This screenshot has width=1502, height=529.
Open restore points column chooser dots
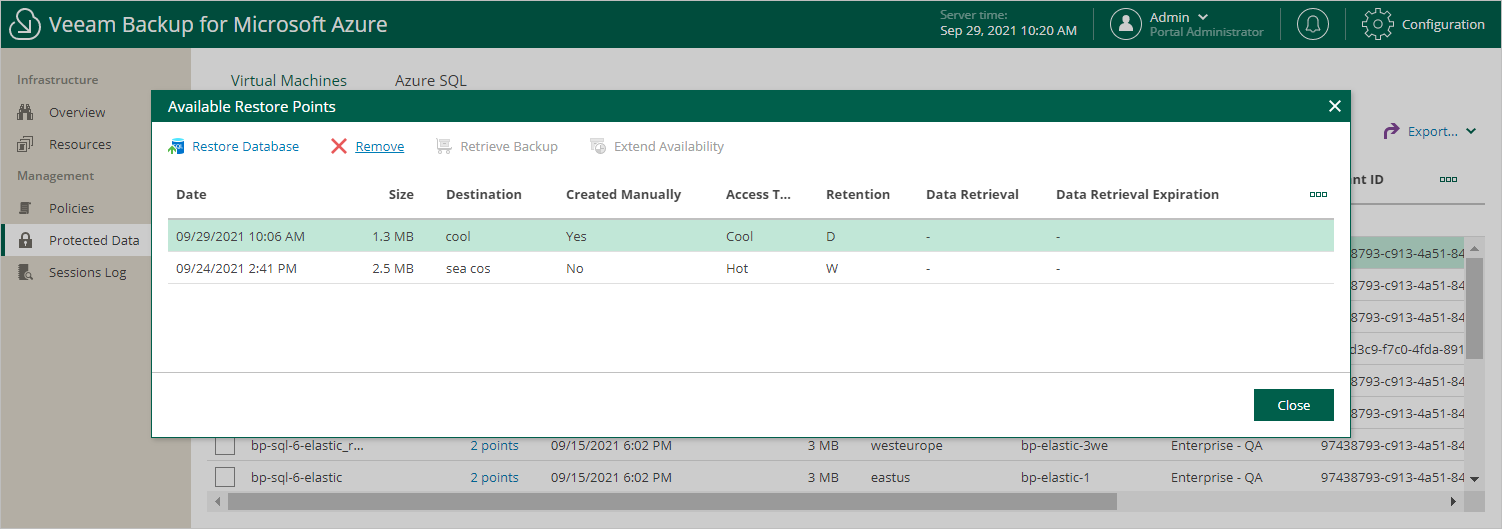tap(1318, 194)
